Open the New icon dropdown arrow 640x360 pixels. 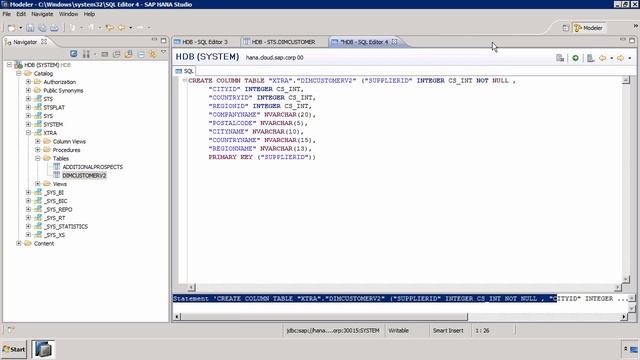coord(20,28)
